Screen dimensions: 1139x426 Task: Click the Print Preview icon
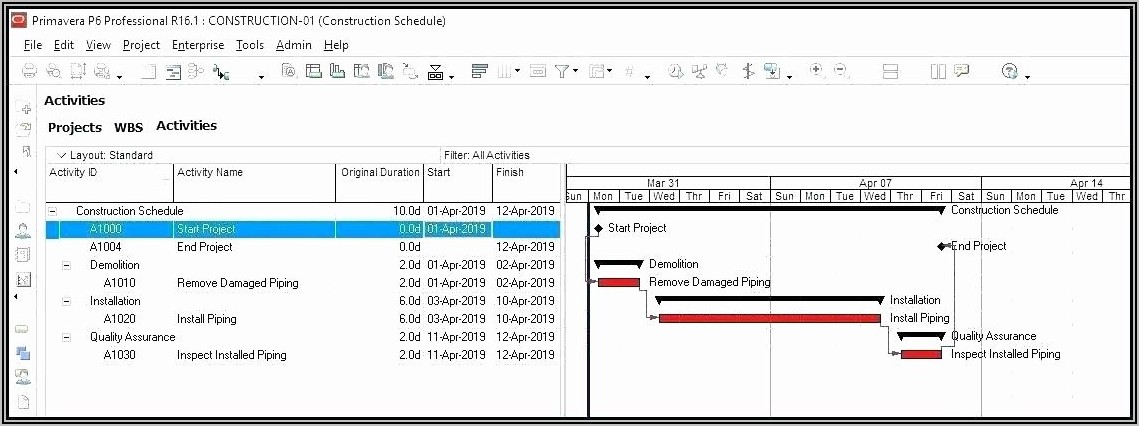pos(54,71)
